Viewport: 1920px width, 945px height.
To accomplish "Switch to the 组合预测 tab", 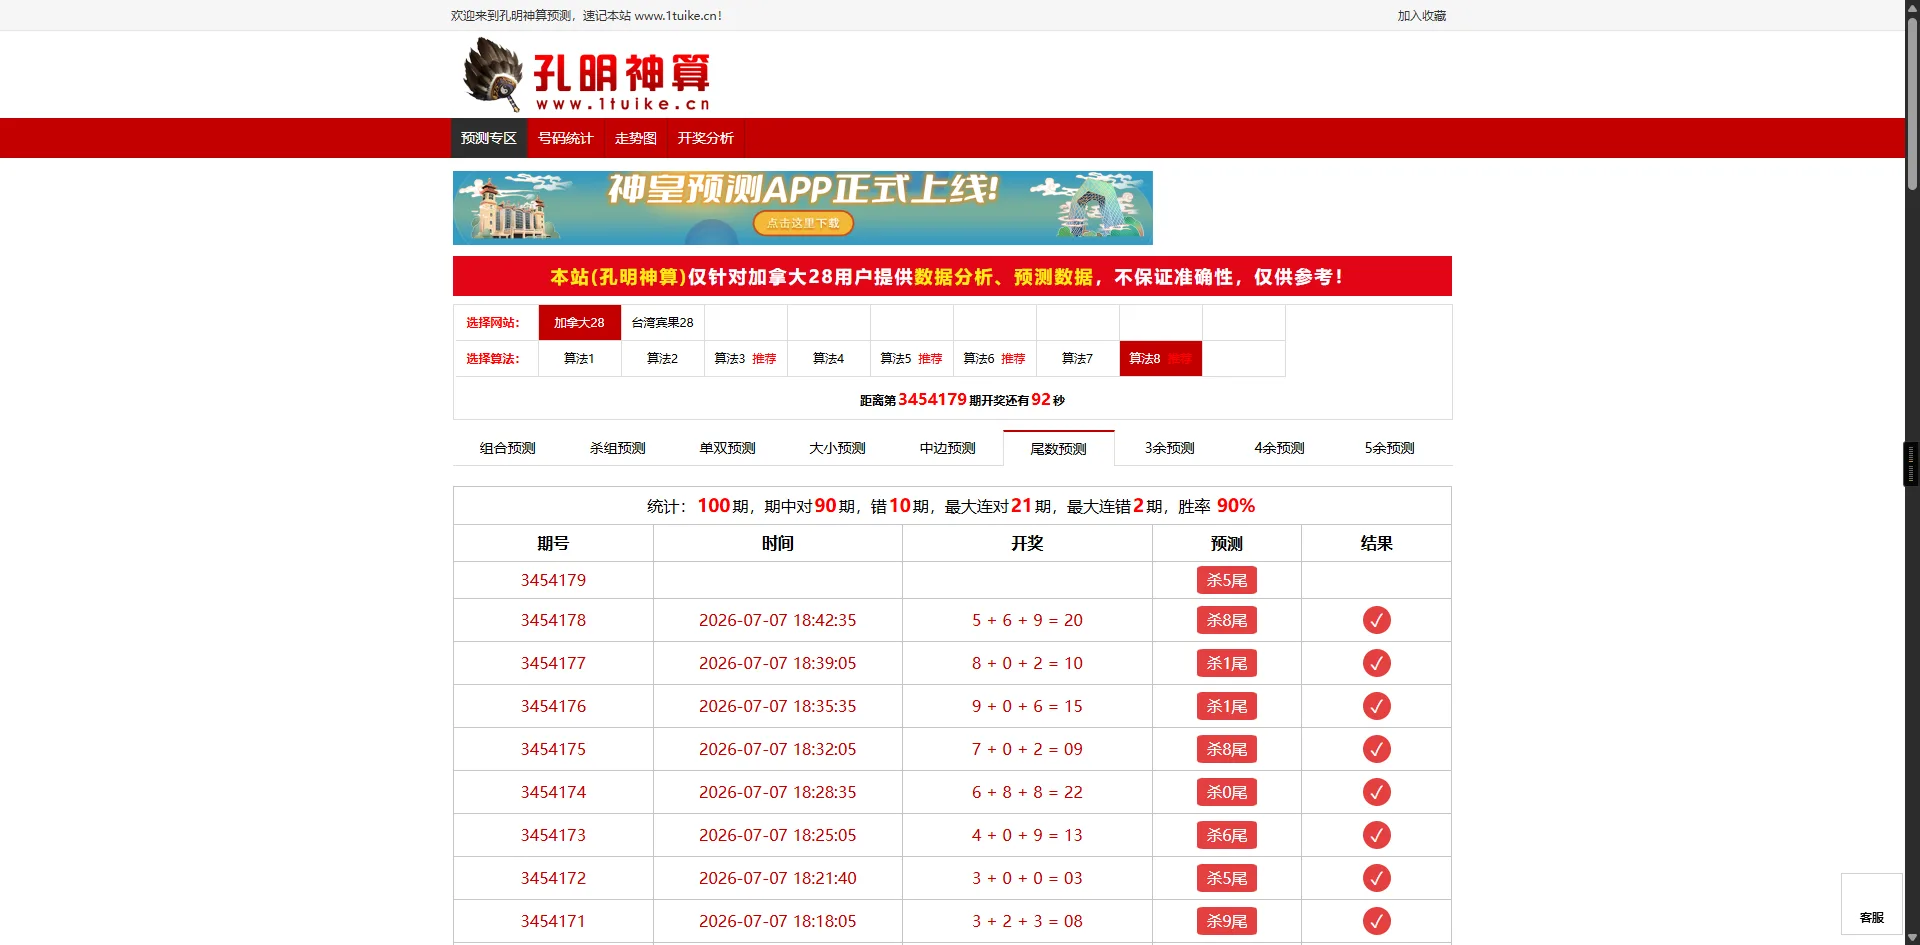I will [508, 448].
